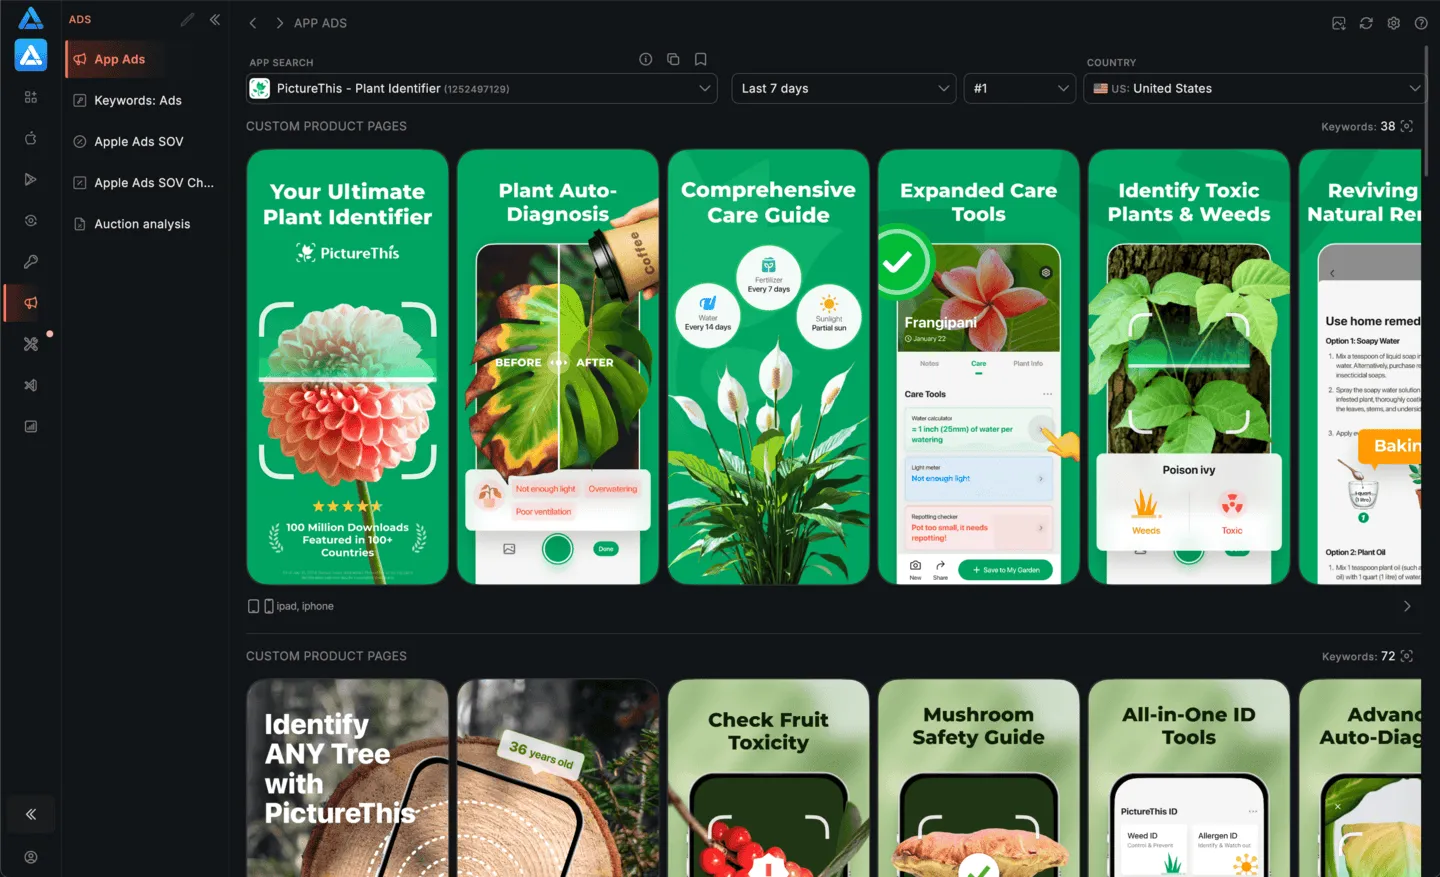
Task: Click the focus icon beside Keywords: 72
Action: [x=1407, y=656]
